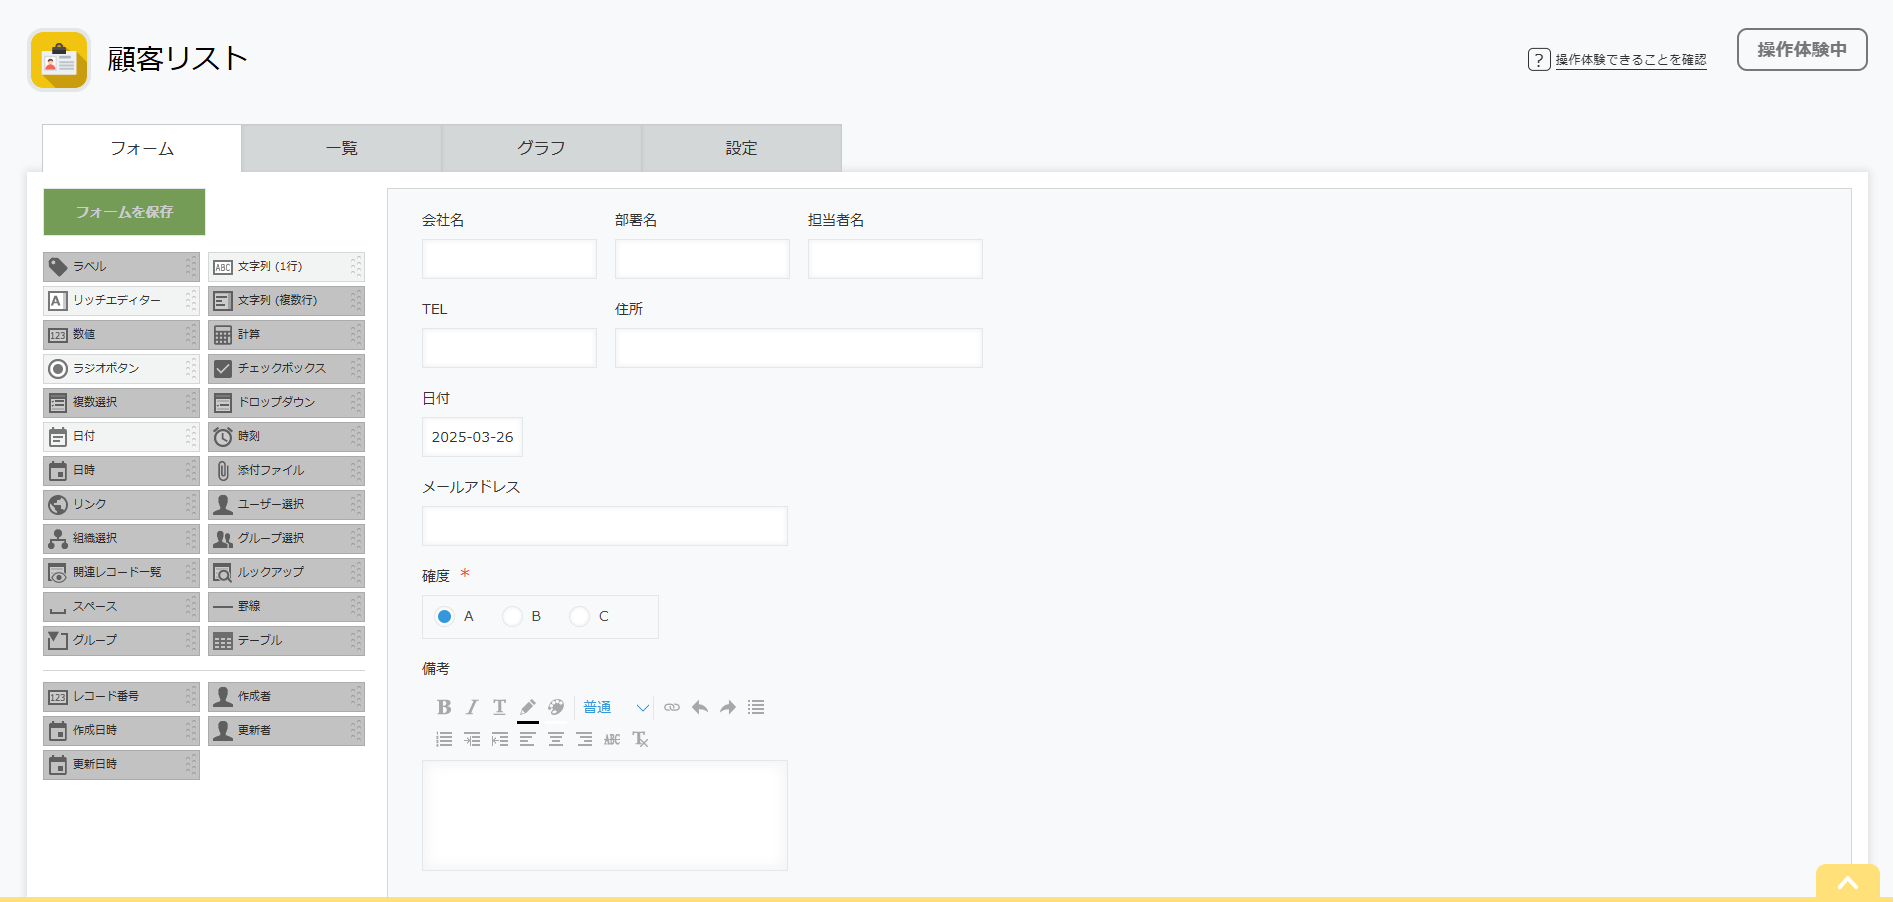Apply italic in the 備考 editor toolbar
The height and width of the screenshot is (902, 1893).
472,707
